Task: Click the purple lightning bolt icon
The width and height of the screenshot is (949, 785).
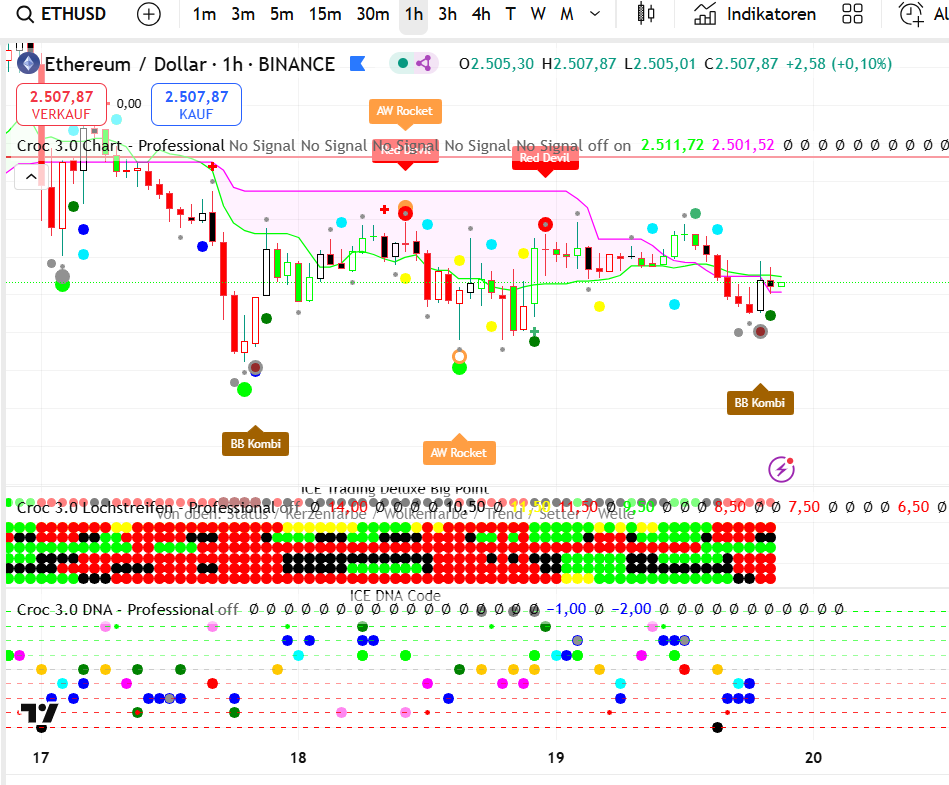Action: 781,468
